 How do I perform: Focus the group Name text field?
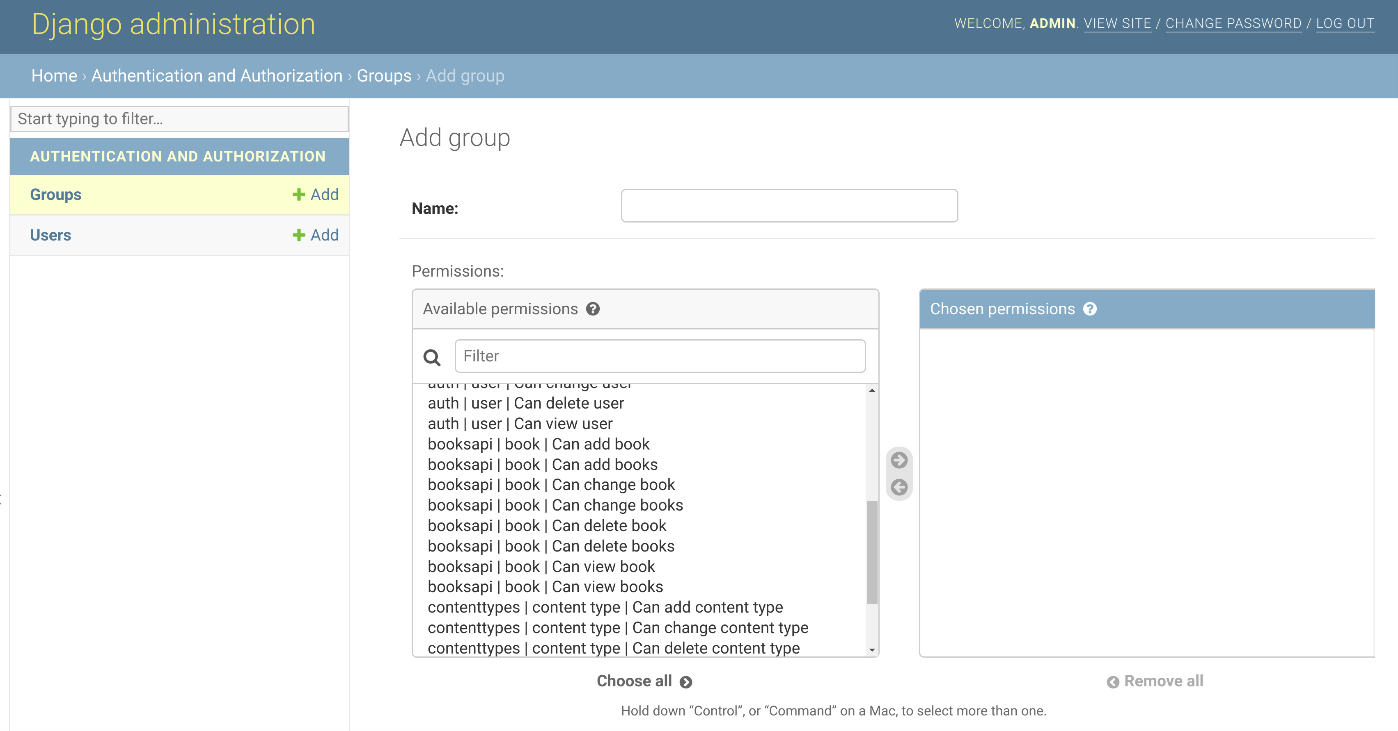tap(789, 206)
